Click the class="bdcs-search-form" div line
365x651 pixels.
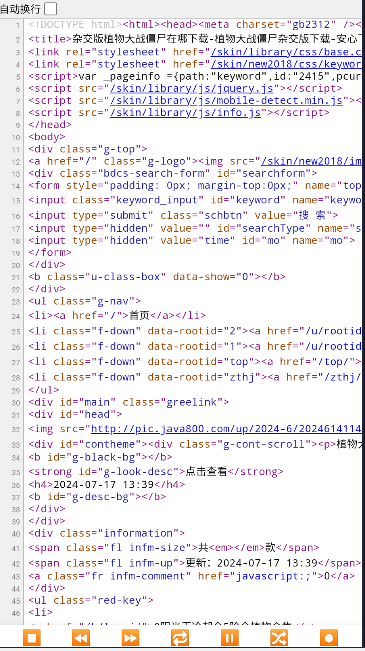click(x=173, y=173)
